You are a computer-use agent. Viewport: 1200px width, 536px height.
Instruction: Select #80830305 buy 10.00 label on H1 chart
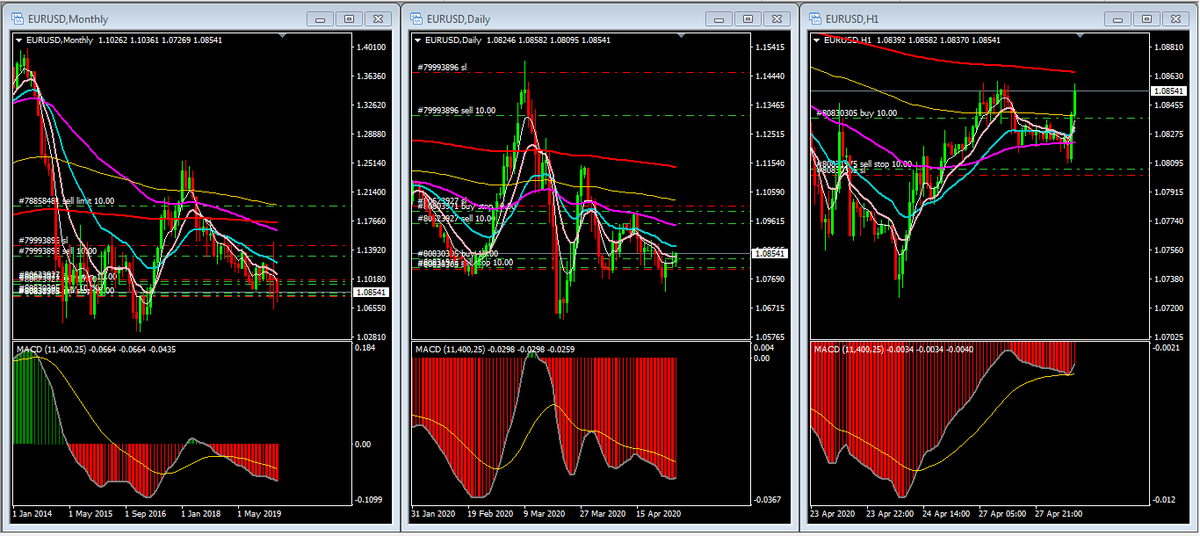click(x=857, y=113)
